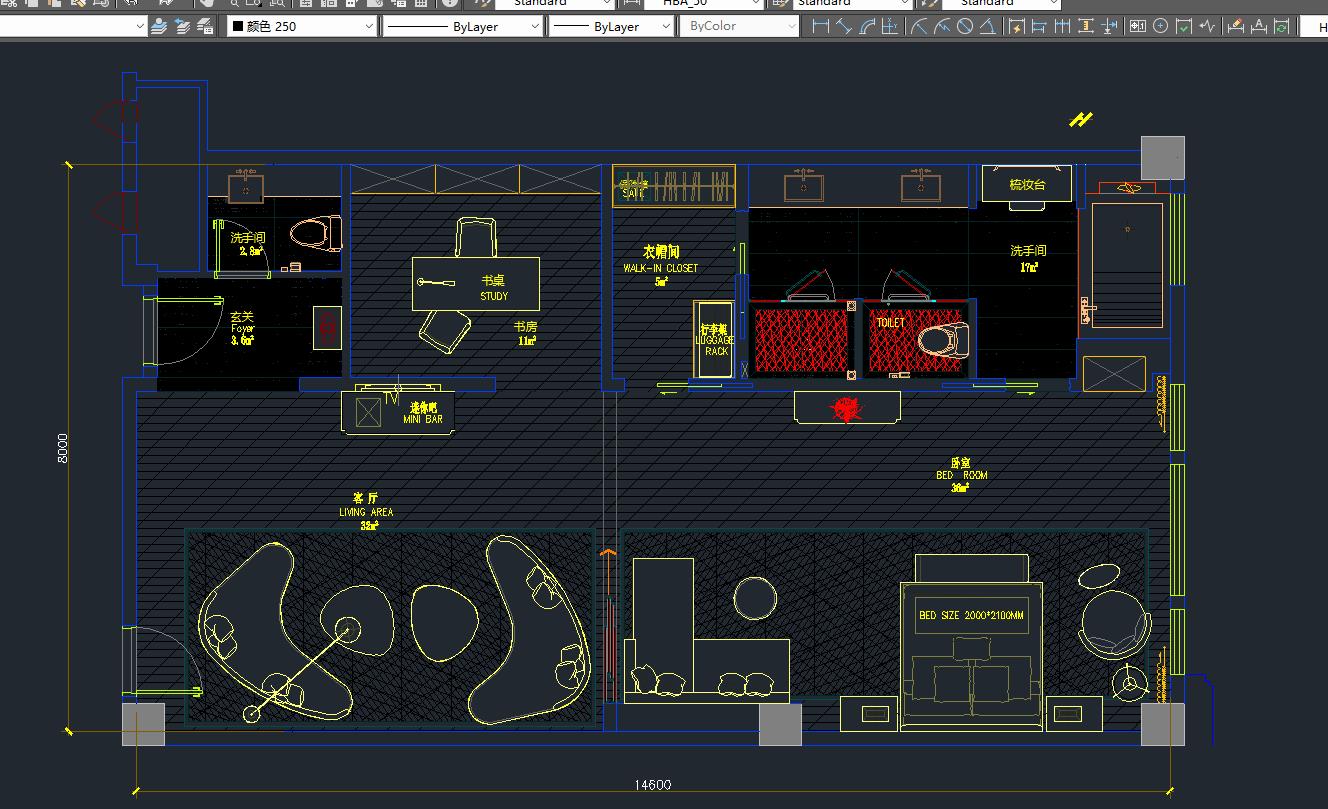The width and height of the screenshot is (1328, 809).
Task: Select the small washroom toilet fixture
Action: pyautogui.click(x=317, y=233)
